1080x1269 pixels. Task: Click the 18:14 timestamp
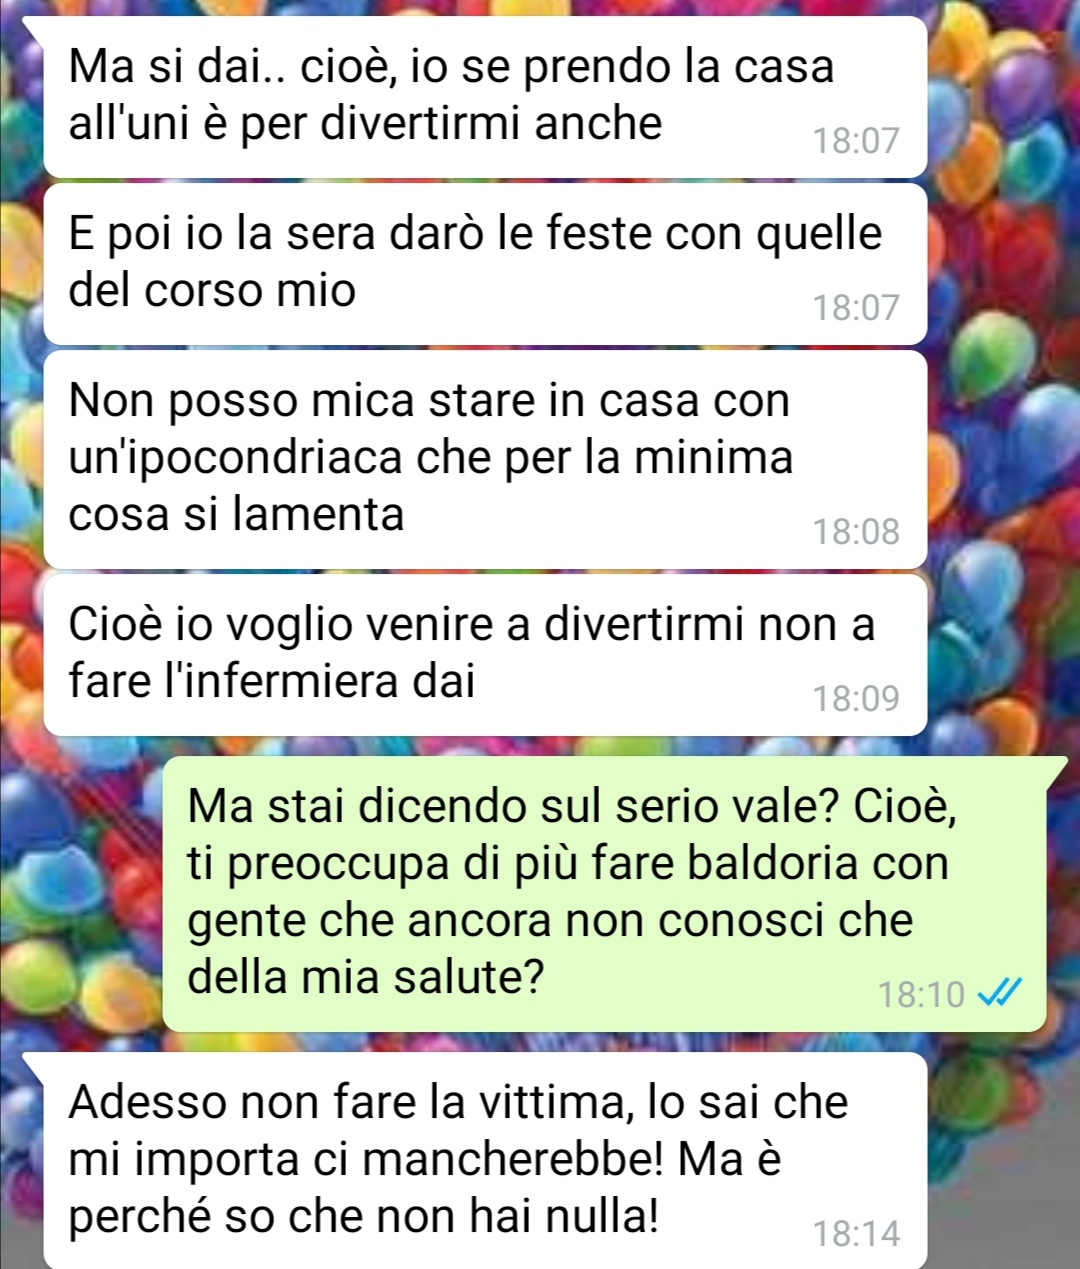[x=856, y=1233]
